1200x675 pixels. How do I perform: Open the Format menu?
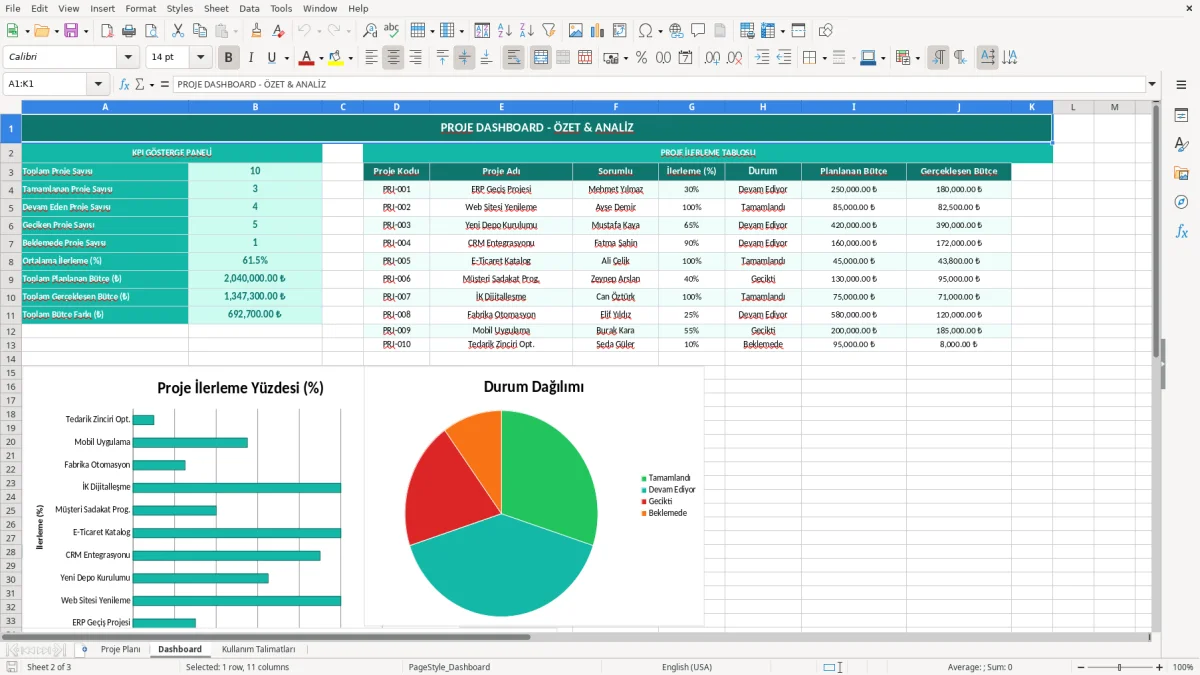(x=140, y=8)
